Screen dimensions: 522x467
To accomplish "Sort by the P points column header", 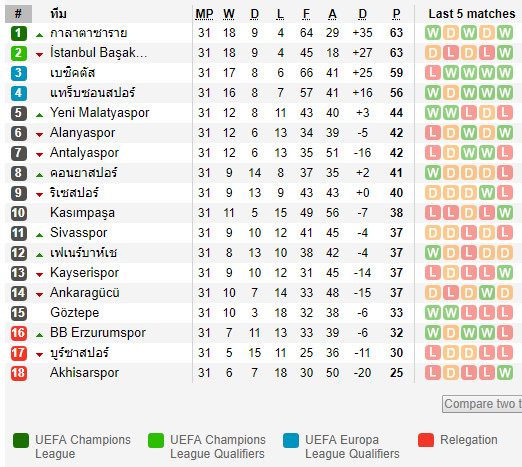I will pyautogui.click(x=396, y=14).
